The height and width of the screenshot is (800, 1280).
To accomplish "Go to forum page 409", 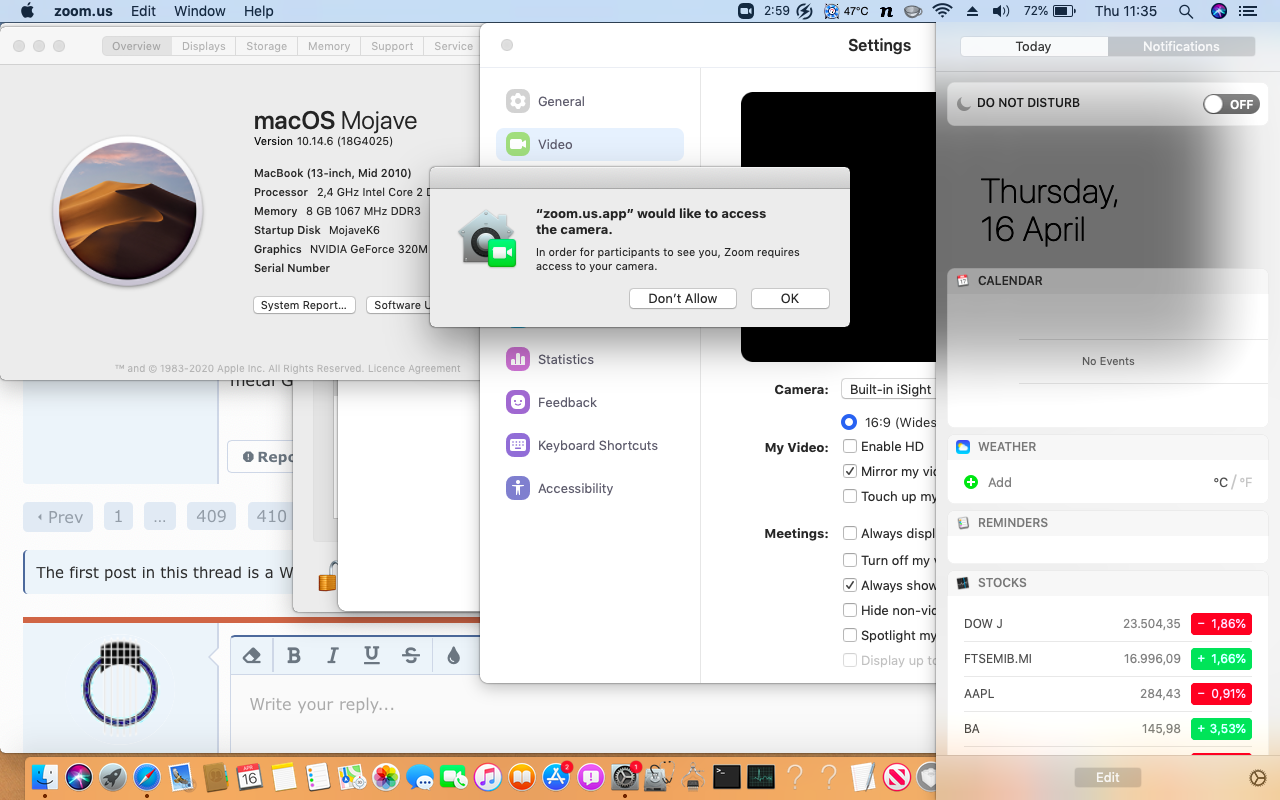I will [x=211, y=516].
